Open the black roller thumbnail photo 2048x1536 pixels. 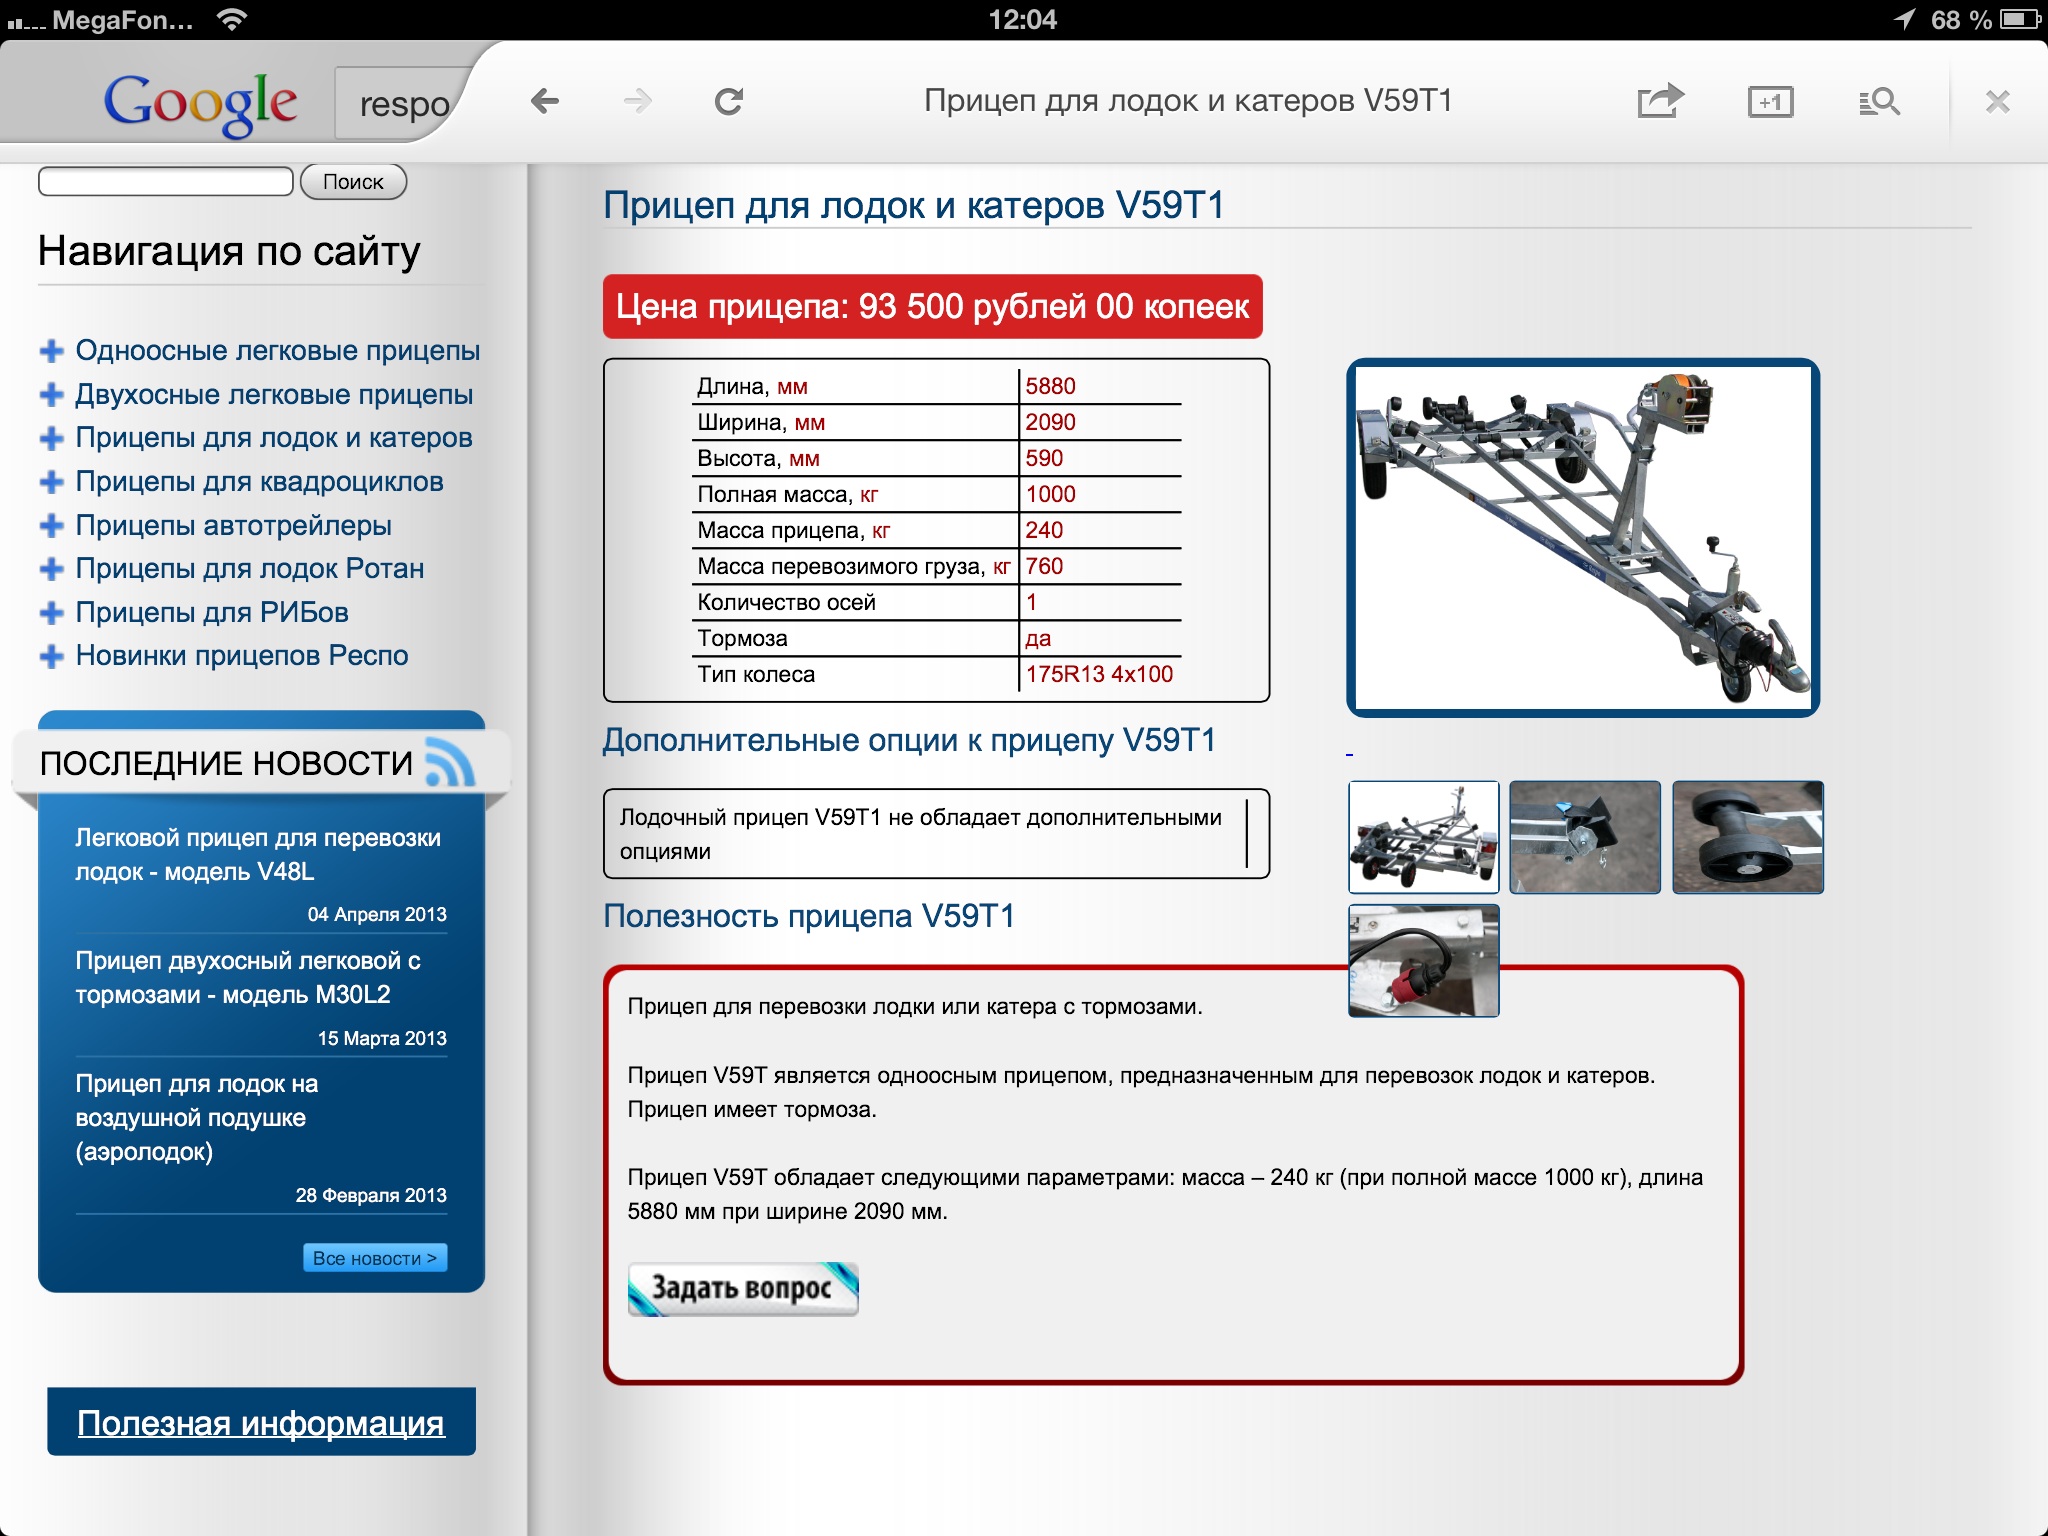[1747, 837]
